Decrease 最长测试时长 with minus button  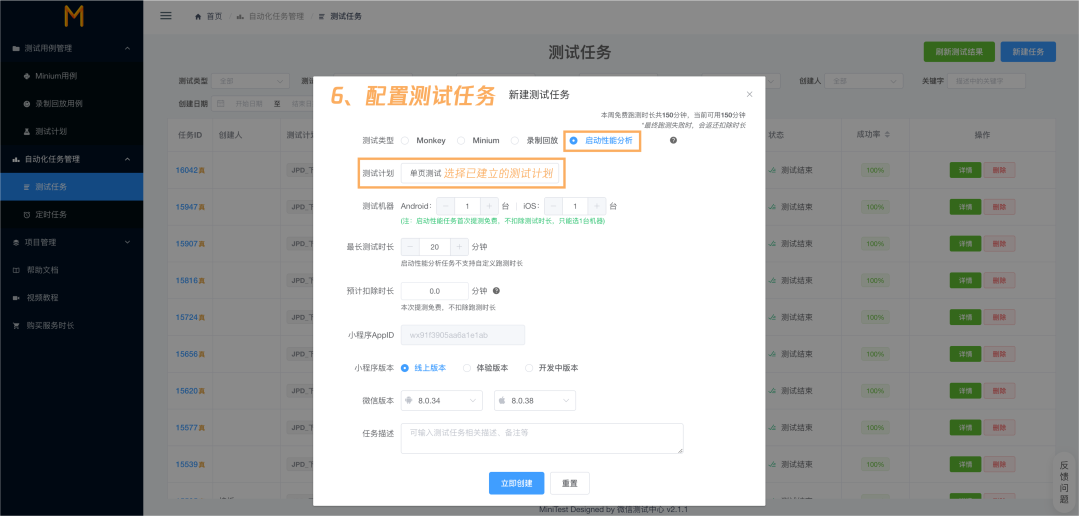pyautogui.click(x=411, y=247)
